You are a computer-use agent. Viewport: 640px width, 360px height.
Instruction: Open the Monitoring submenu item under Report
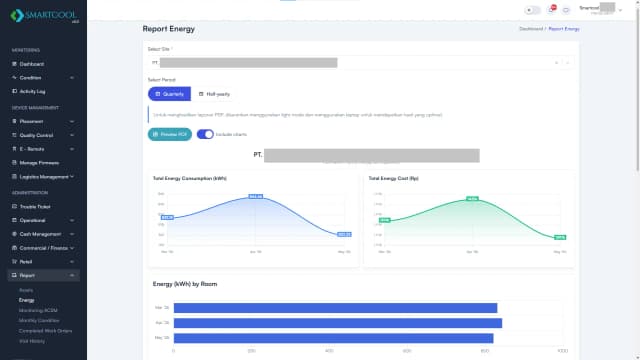point(38,310)
